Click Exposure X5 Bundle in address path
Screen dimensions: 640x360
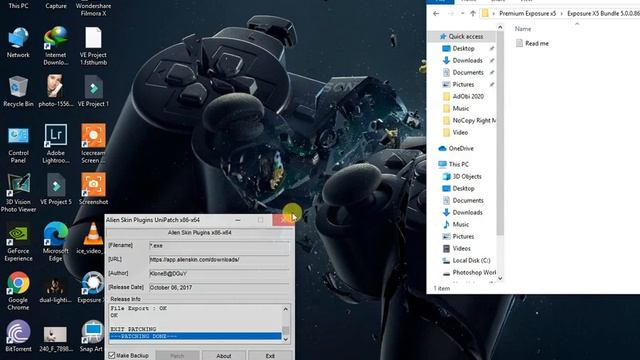coord(604,13)
